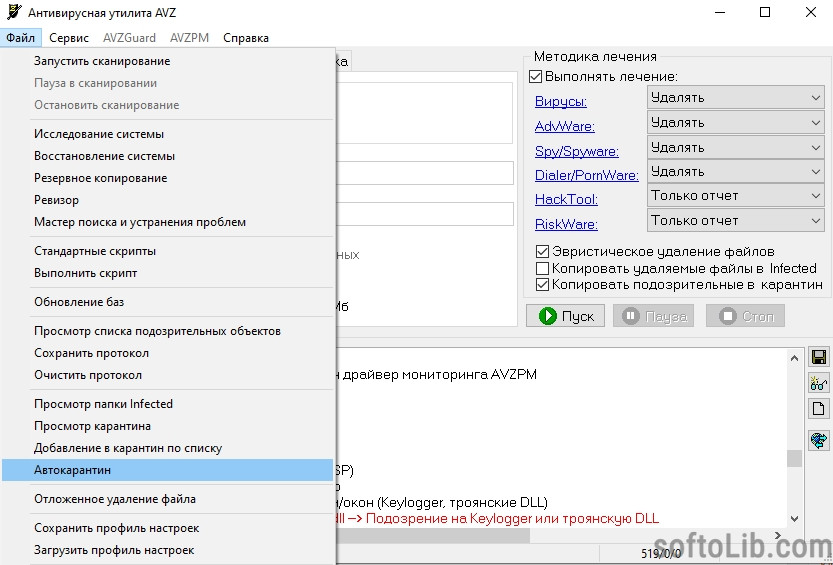Select "Стандартные скрипты" menu item
This screenshot has height=565, width=833.
click(x=167, y=251)
